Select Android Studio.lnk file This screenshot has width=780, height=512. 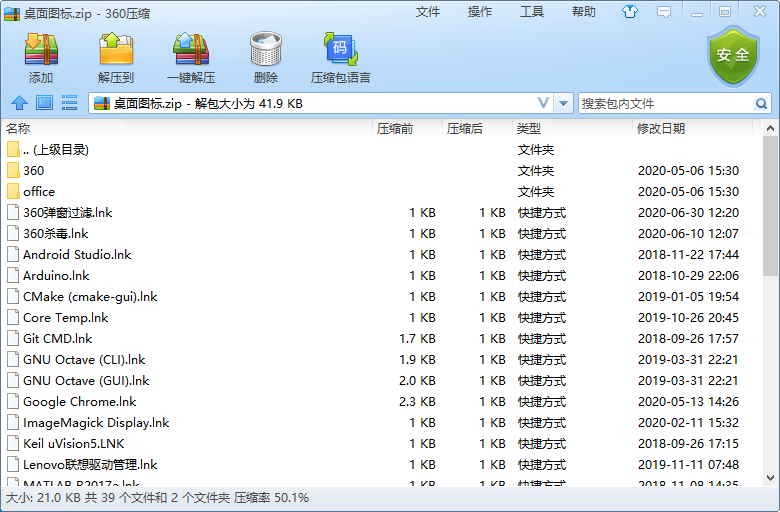[77, 254]
